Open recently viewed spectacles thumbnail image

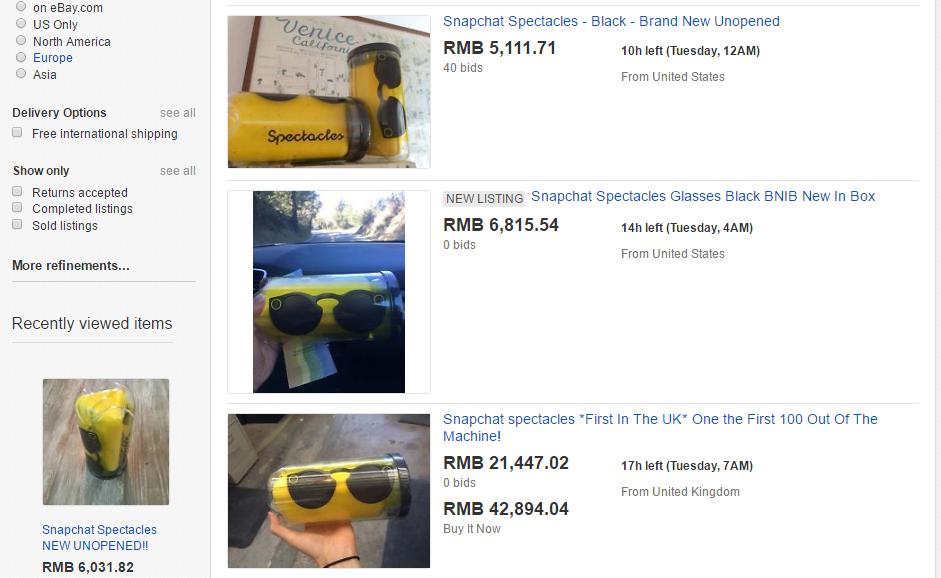(x=106, y=442)
